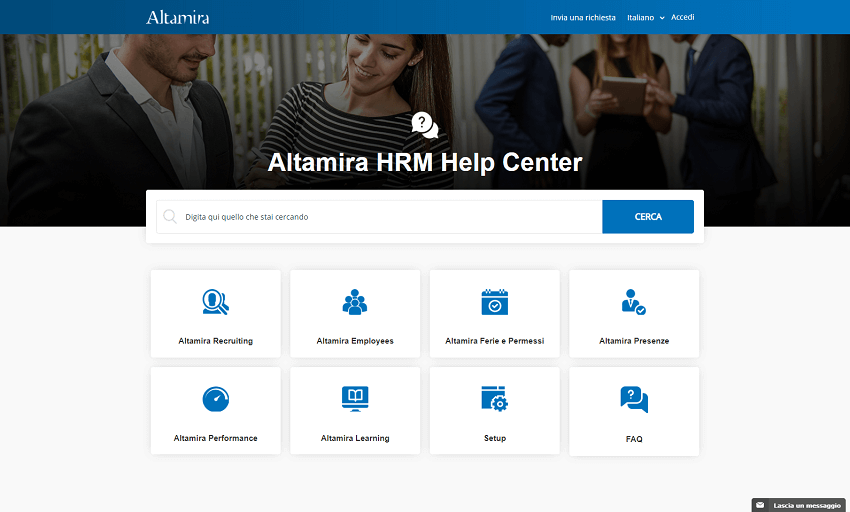850x512 pixels.
Task: Open Altamira Presenze person-check icon
Action: 633,302
